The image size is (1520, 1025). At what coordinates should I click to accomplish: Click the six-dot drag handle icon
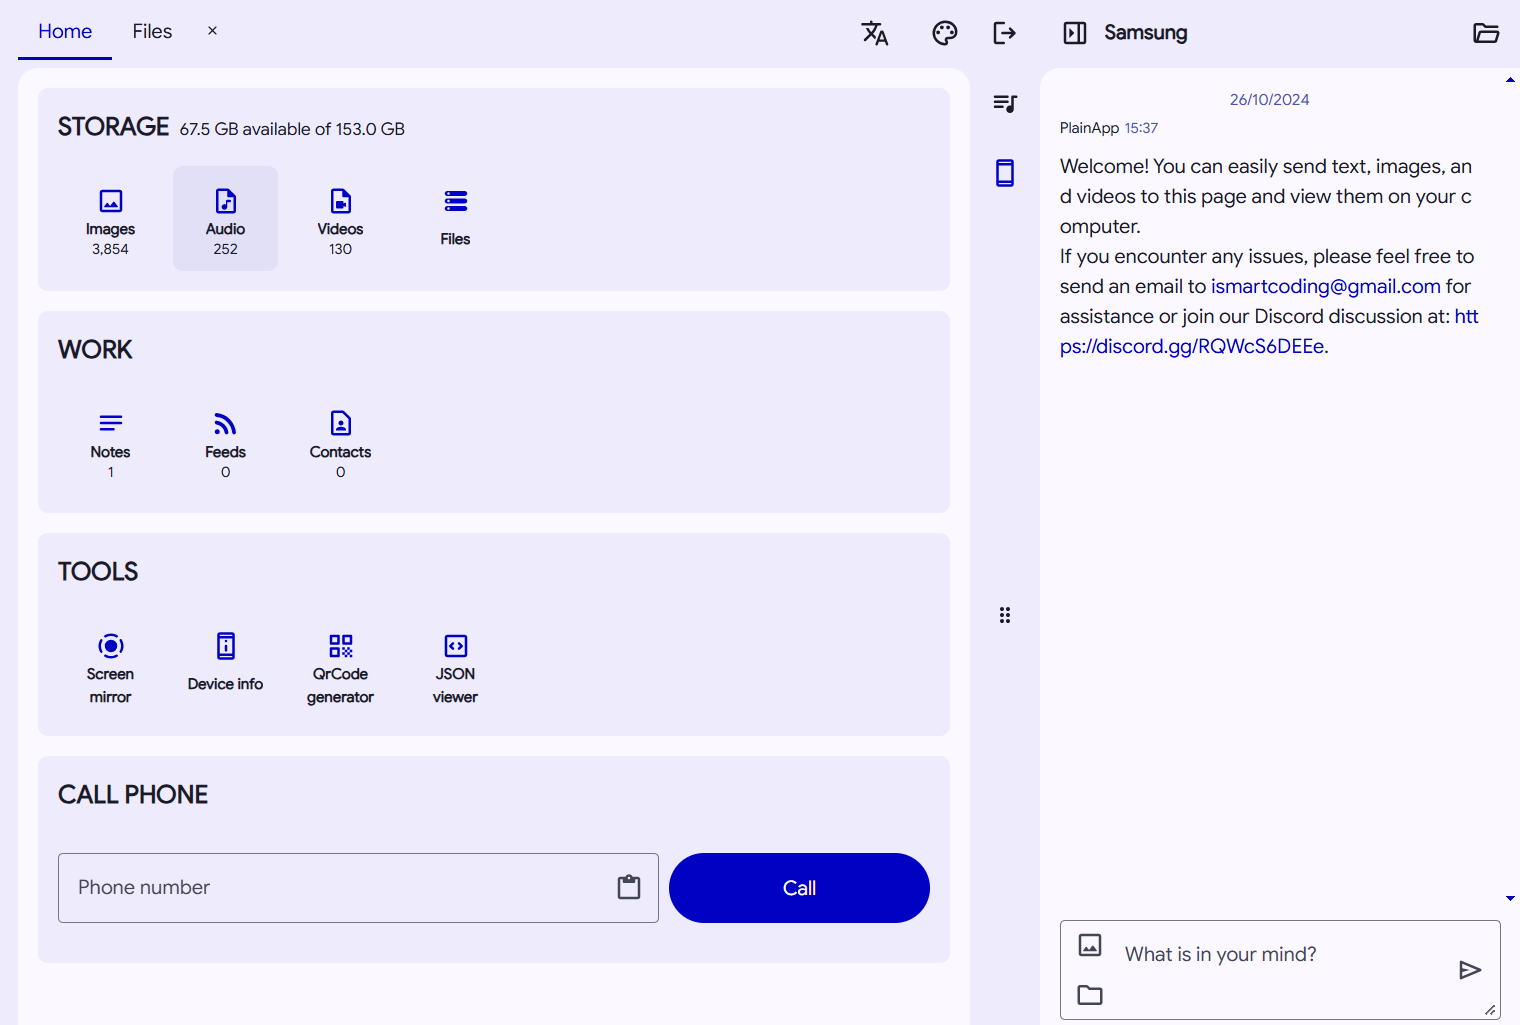1005,615
